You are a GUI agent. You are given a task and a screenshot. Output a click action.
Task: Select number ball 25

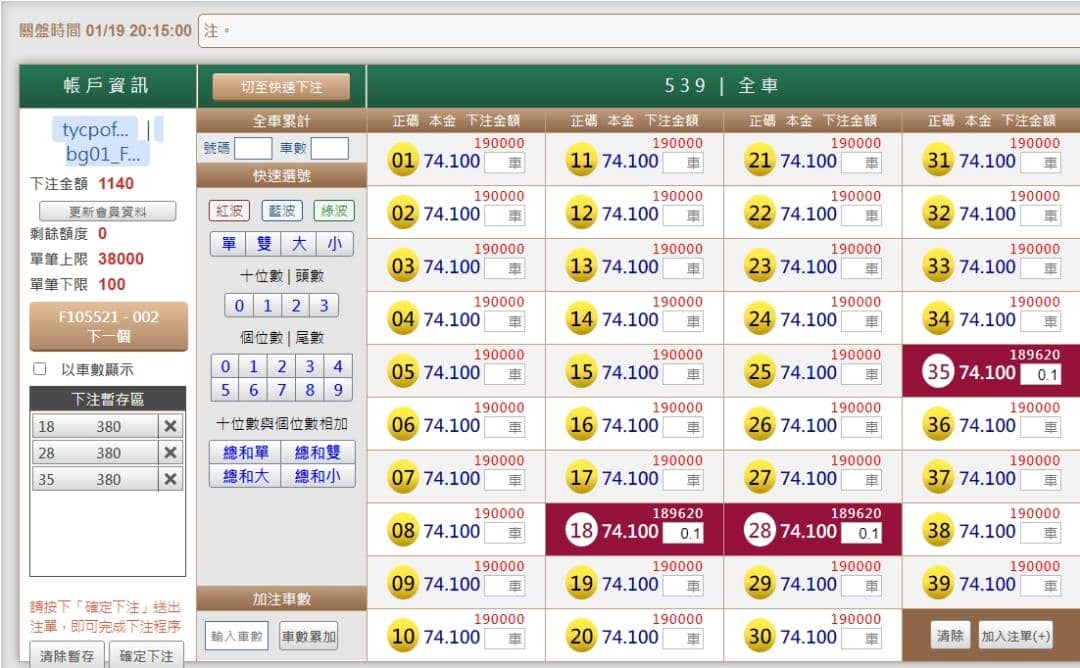[x=760, y=372]
